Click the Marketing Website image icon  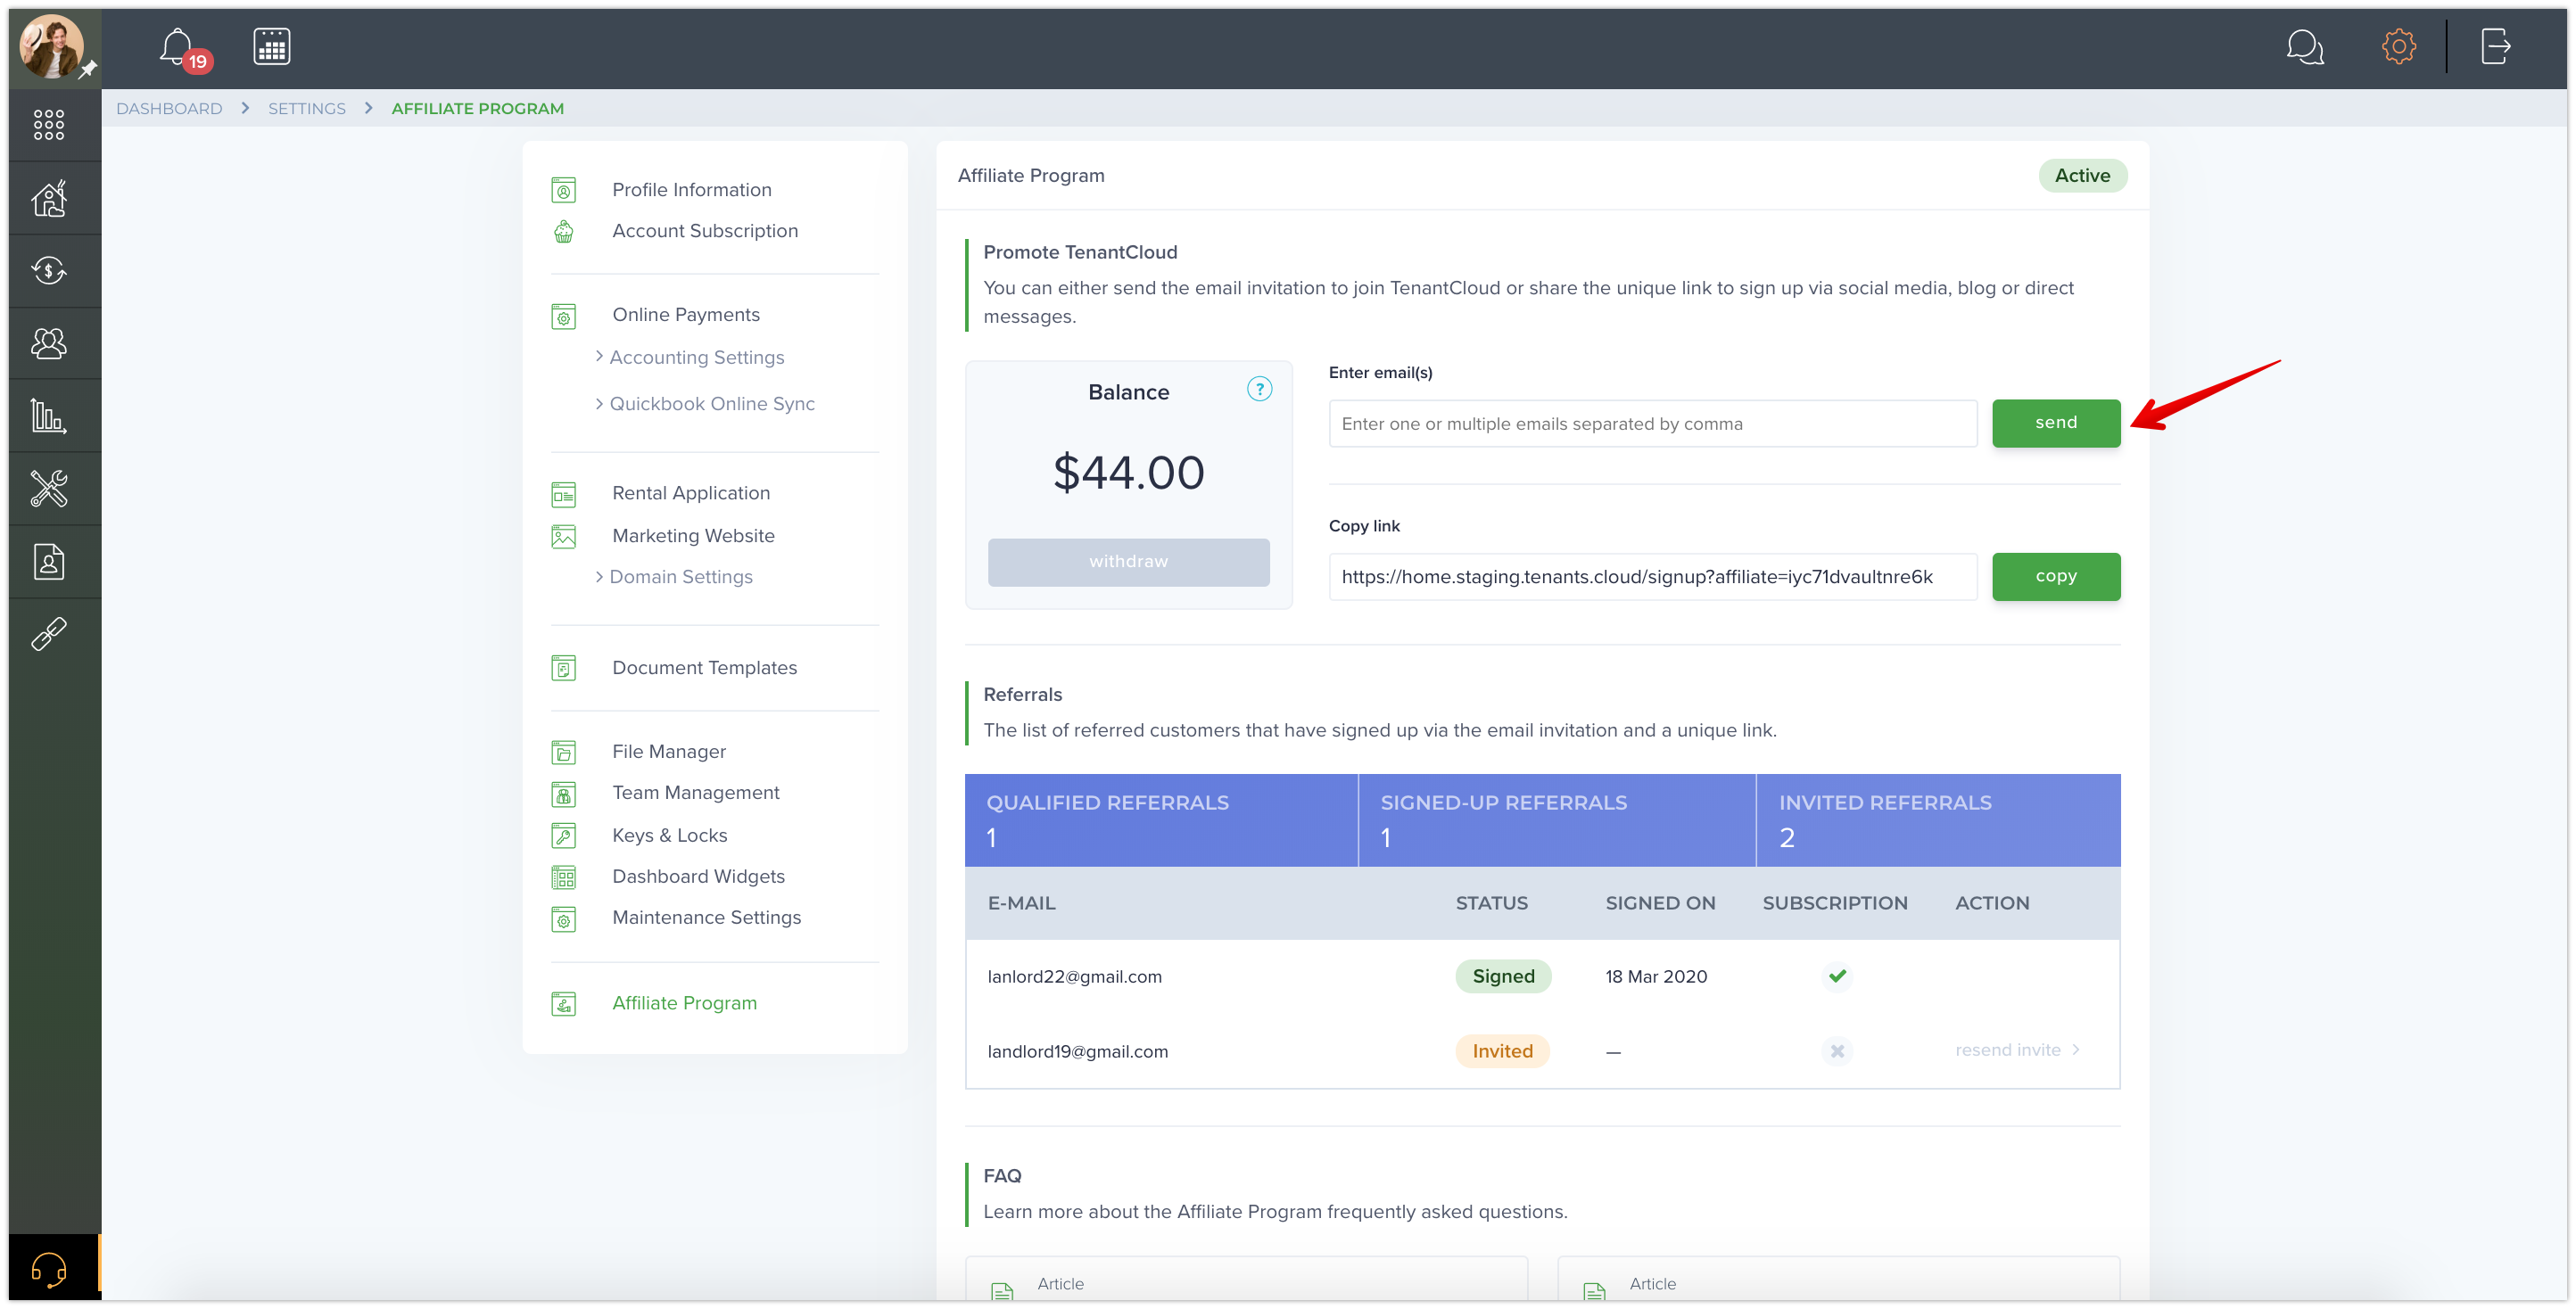[564, 537]
